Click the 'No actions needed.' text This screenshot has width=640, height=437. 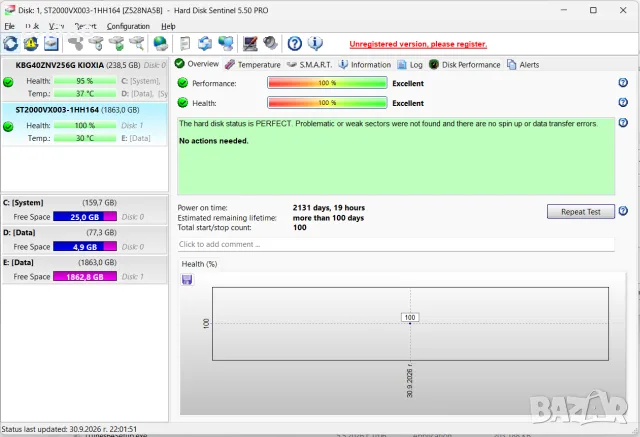(x=213, y=141)
